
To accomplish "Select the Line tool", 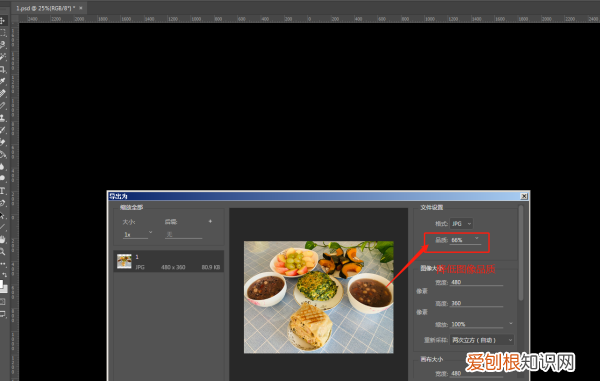I will coord(3,227).
